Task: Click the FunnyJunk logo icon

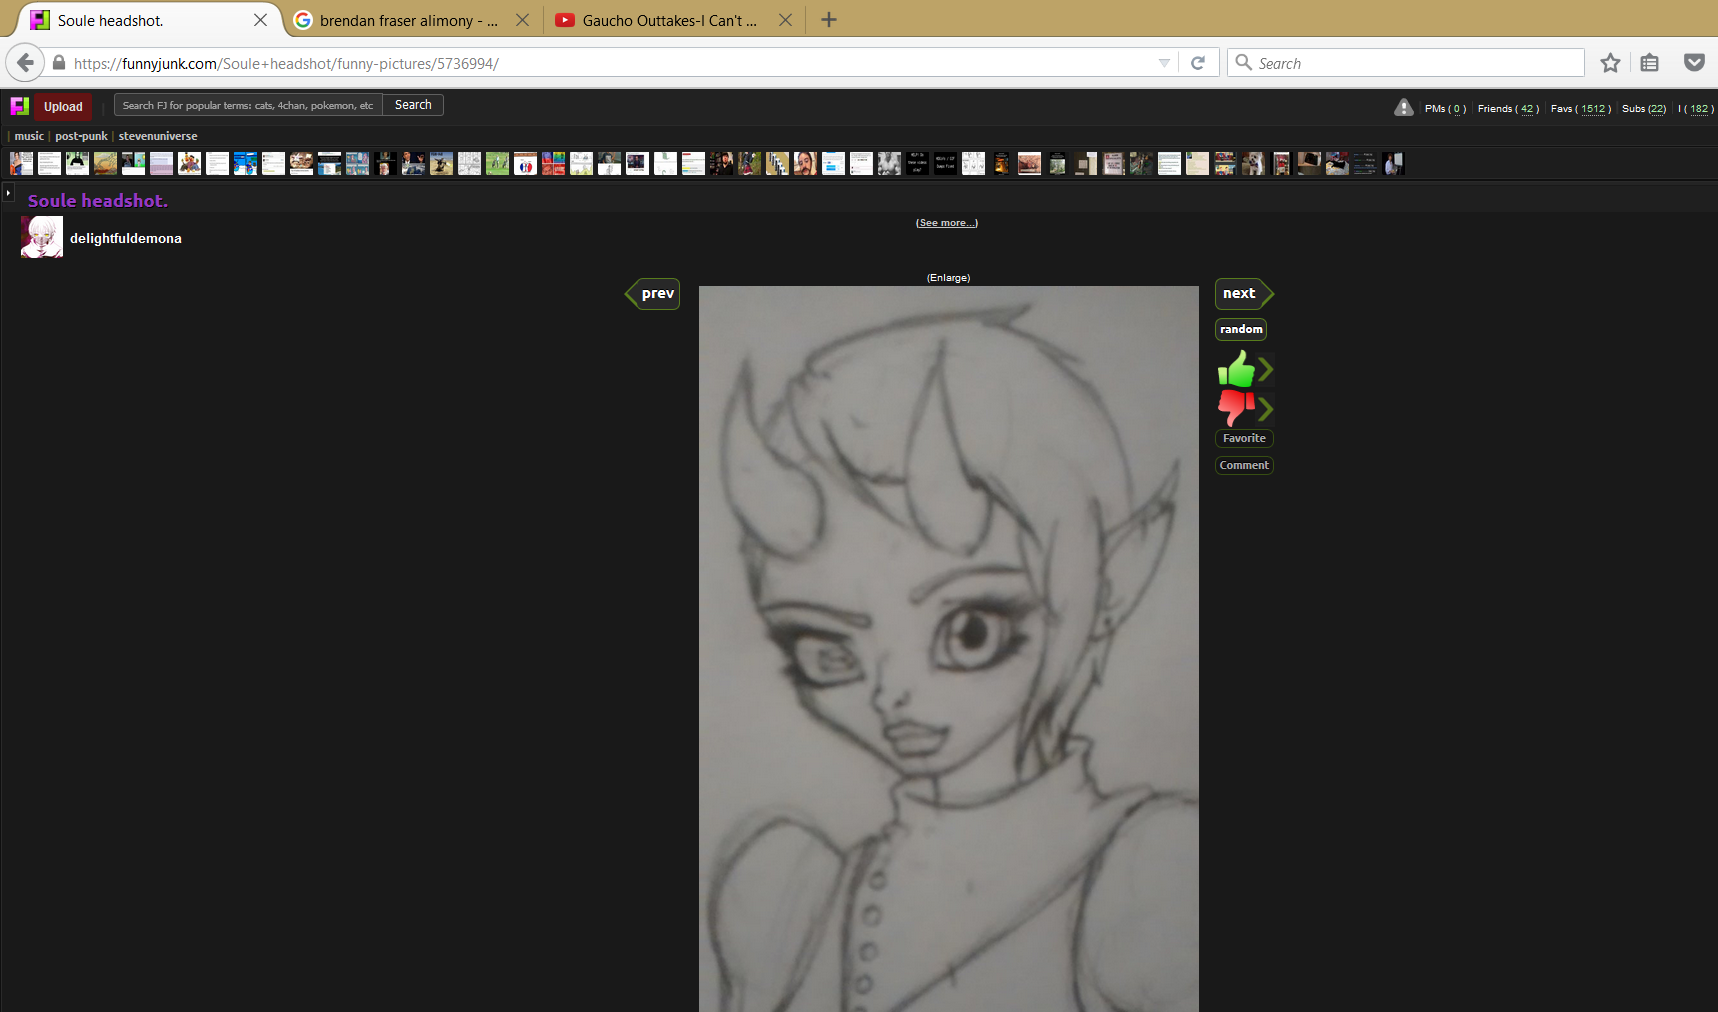Action: tap(19, 106)
